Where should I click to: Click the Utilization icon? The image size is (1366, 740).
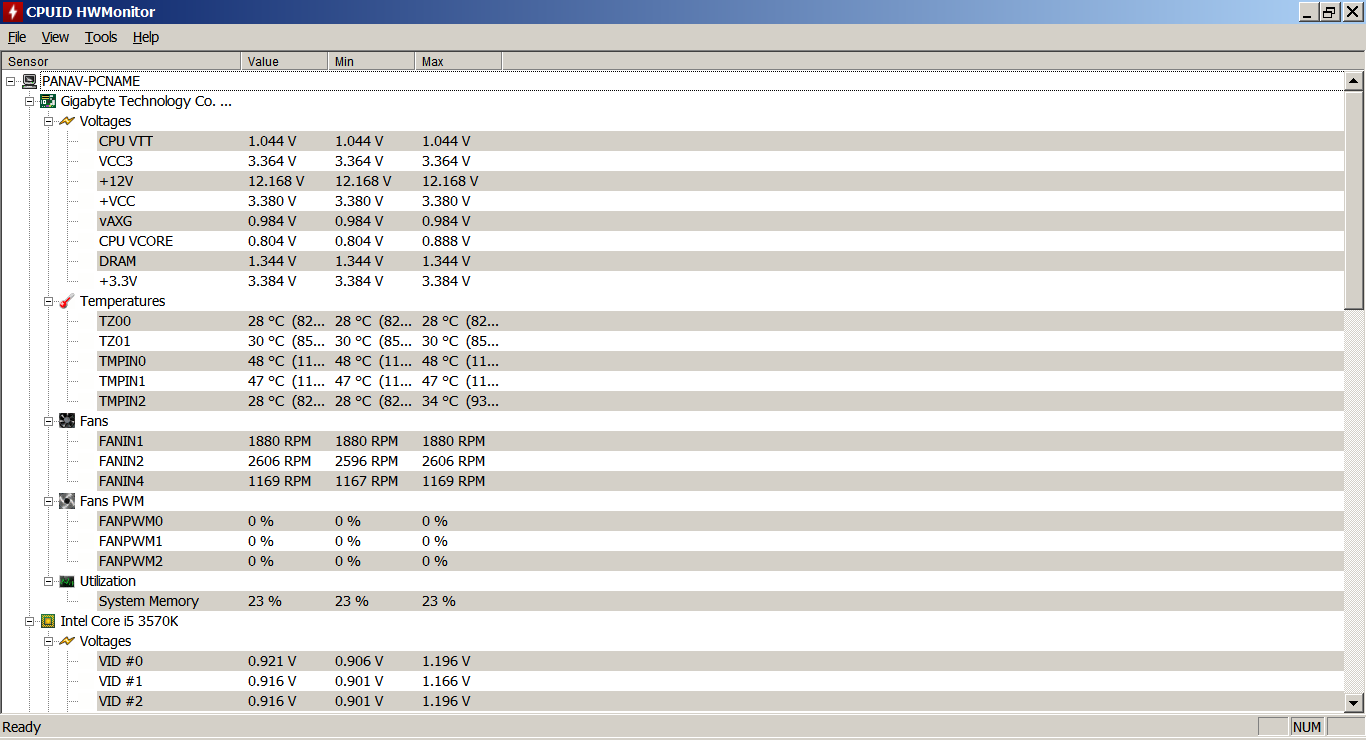point(67,581)
